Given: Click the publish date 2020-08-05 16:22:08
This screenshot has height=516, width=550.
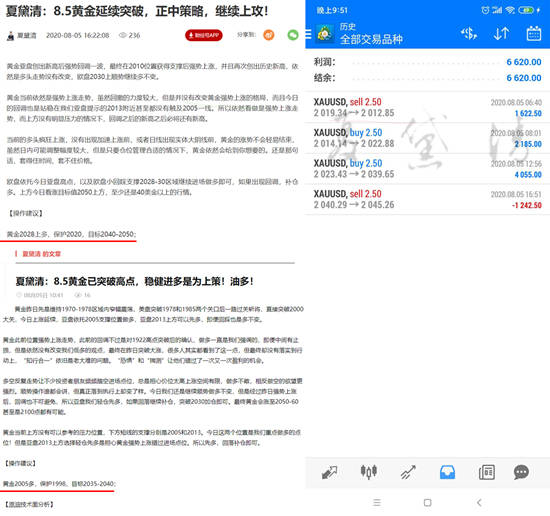Looking at the screenshot, I should (78, 35).
